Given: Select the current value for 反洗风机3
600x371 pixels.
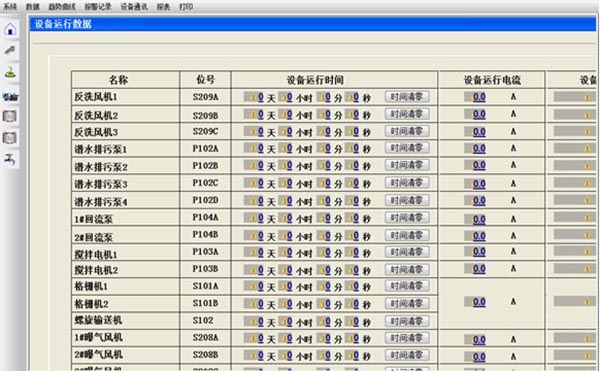Looking at the screenshot, I should point(475,132).
